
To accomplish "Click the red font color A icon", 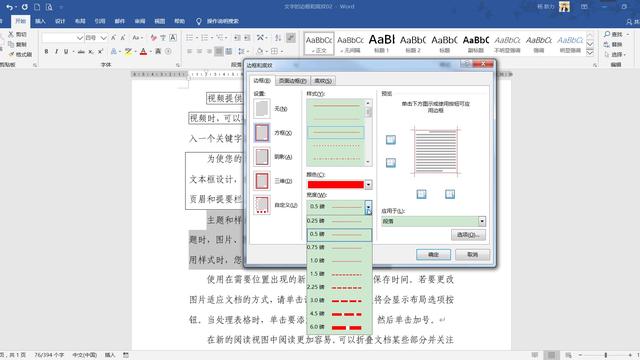I will pyautogui.click(x=143, y=51).
